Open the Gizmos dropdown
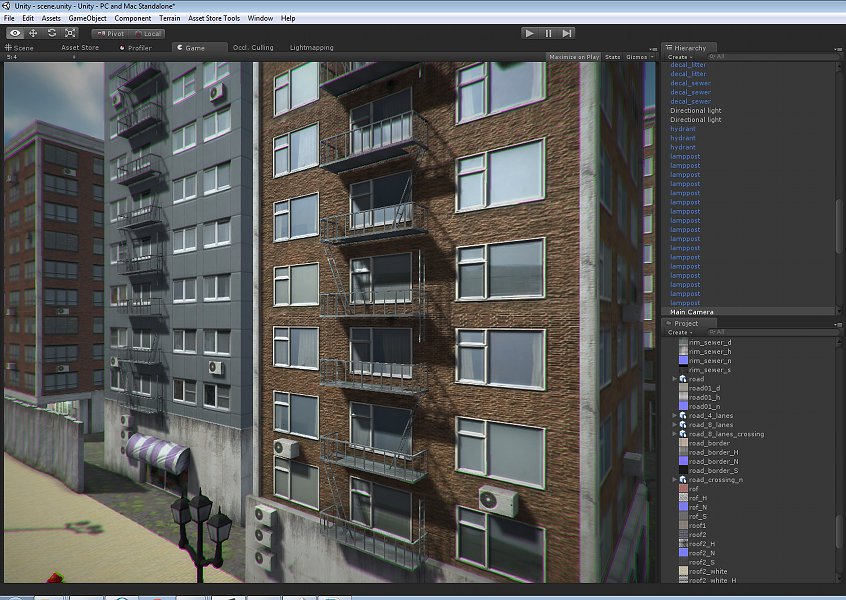The image size is (846, 600). click(639, 57)
